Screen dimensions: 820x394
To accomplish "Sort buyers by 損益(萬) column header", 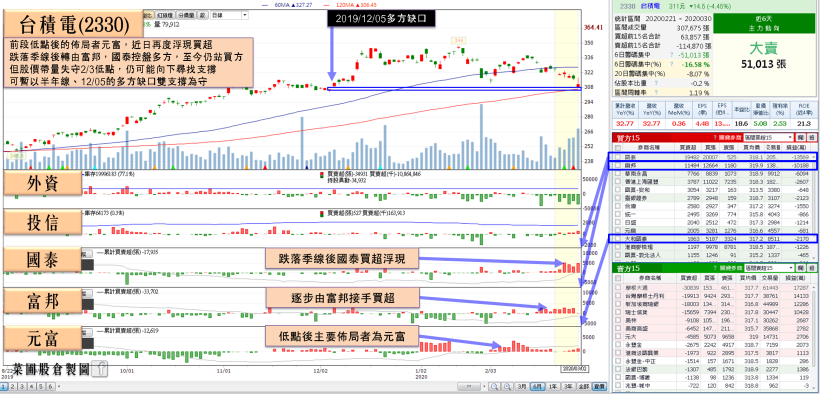I will (x=796, y=148).
